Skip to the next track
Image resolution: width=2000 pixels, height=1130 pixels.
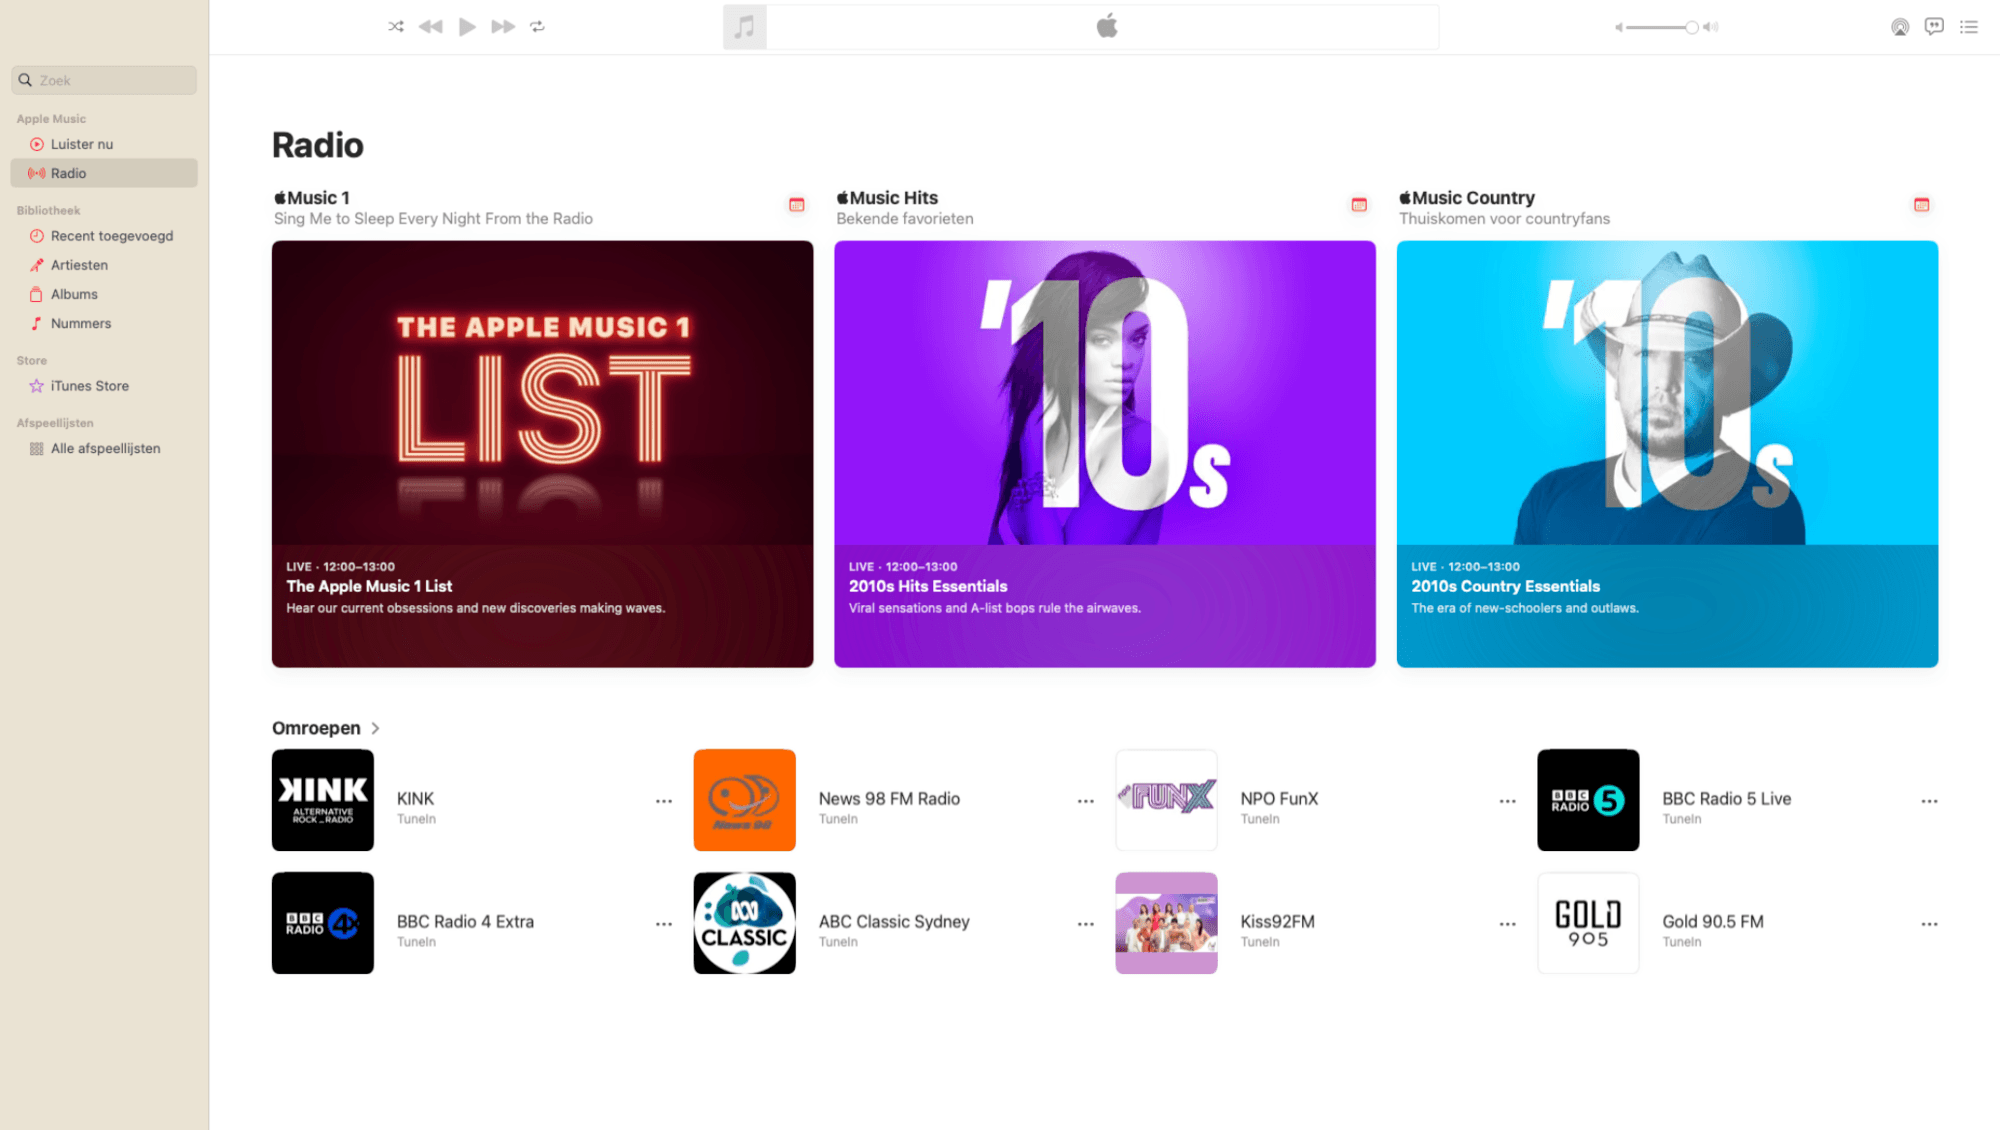[503, 27]
